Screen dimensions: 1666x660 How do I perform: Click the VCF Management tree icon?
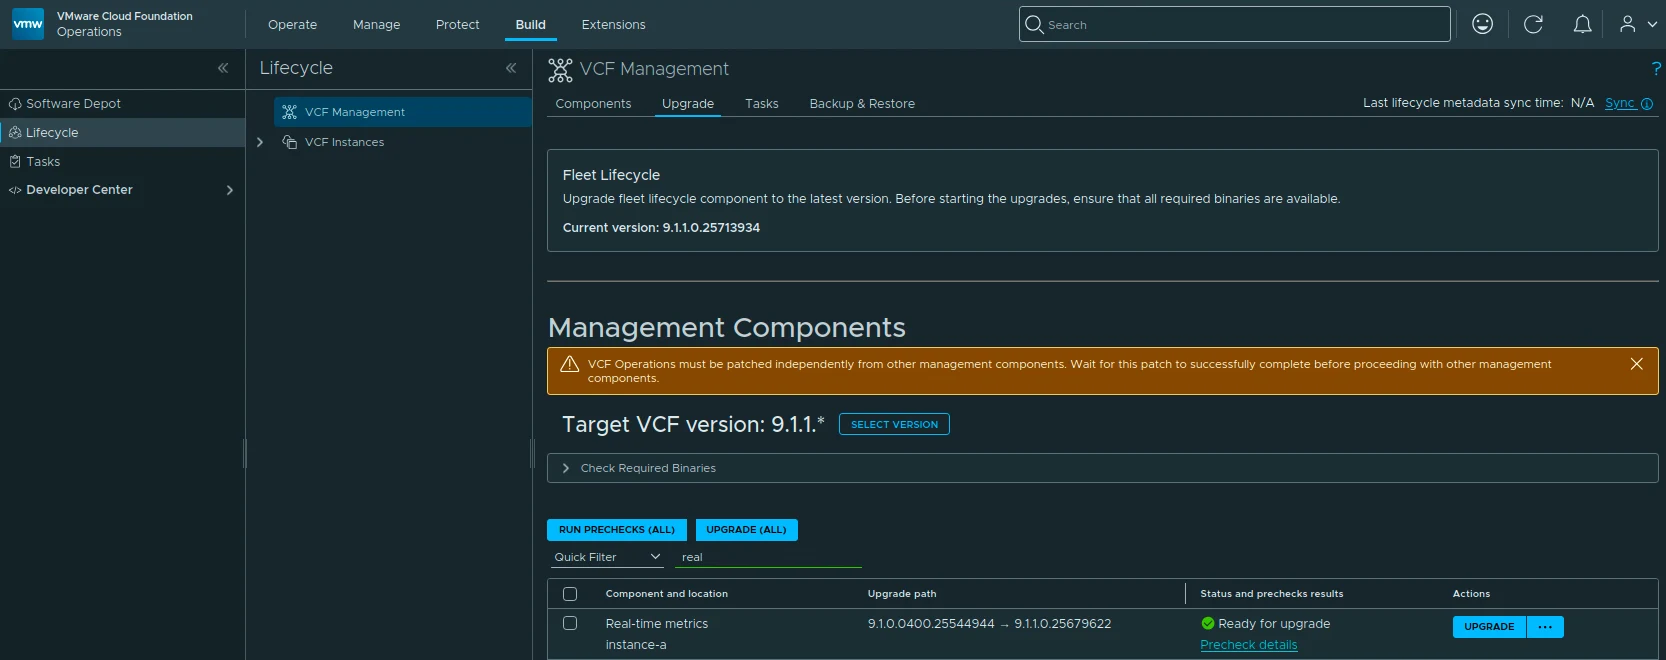tap(289, 112)
